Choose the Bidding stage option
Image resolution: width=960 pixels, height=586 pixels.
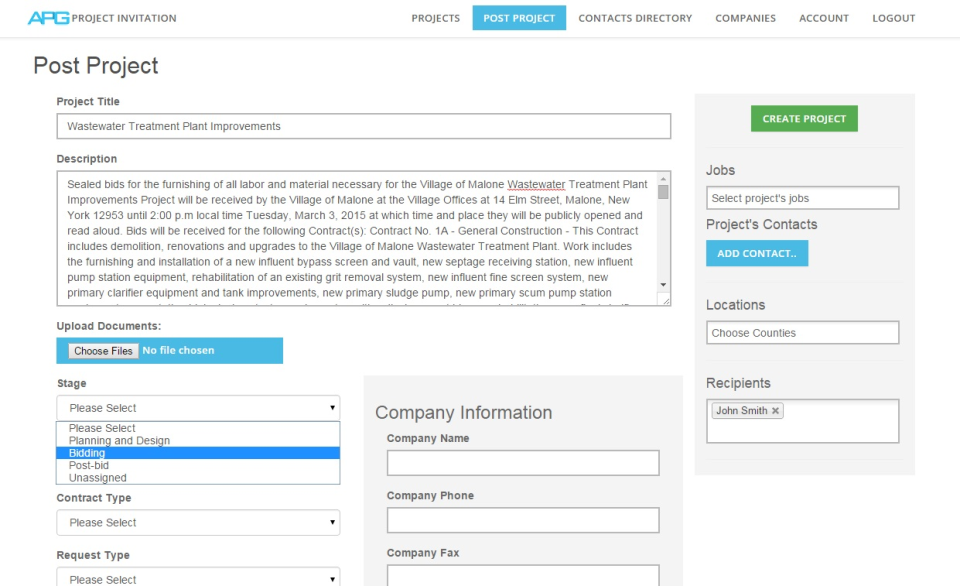coord(198,453)
